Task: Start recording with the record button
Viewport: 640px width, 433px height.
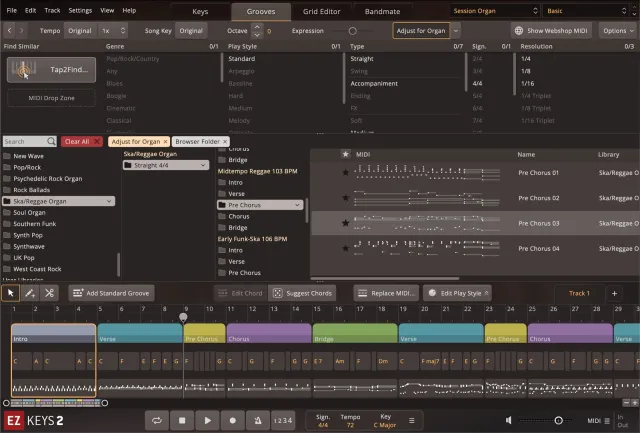Action: point(233,420)
